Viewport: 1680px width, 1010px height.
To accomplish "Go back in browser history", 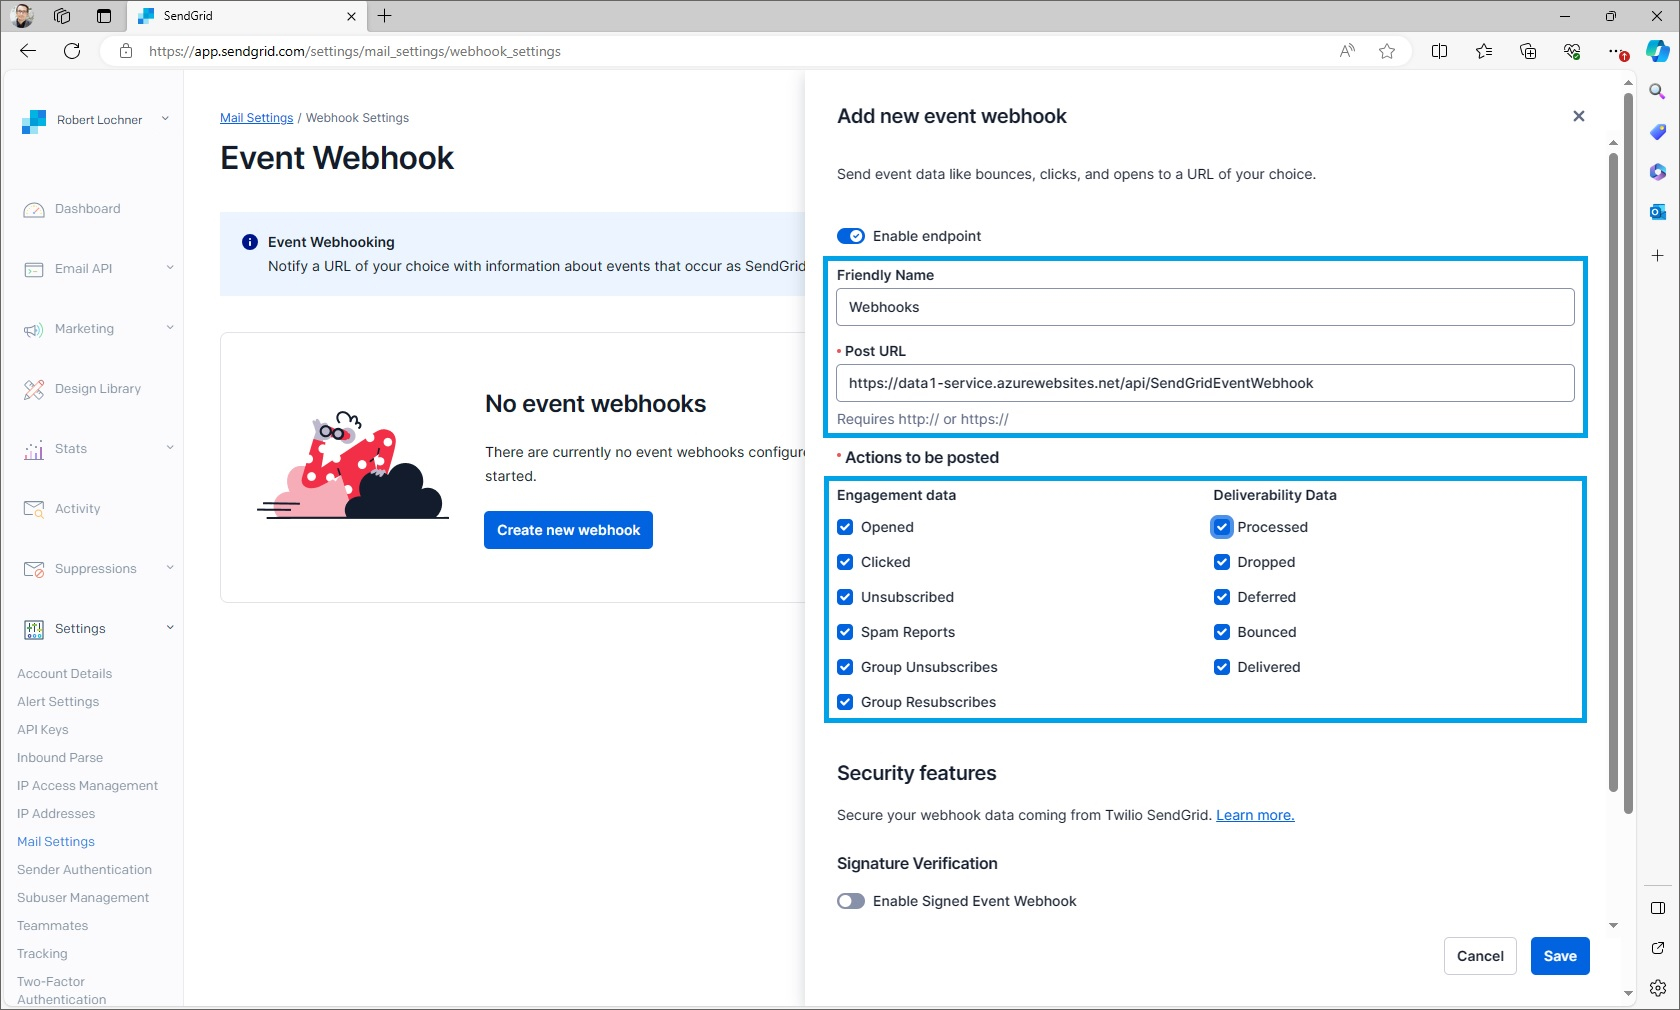I will pyautogui.click(x=28, y=51).
